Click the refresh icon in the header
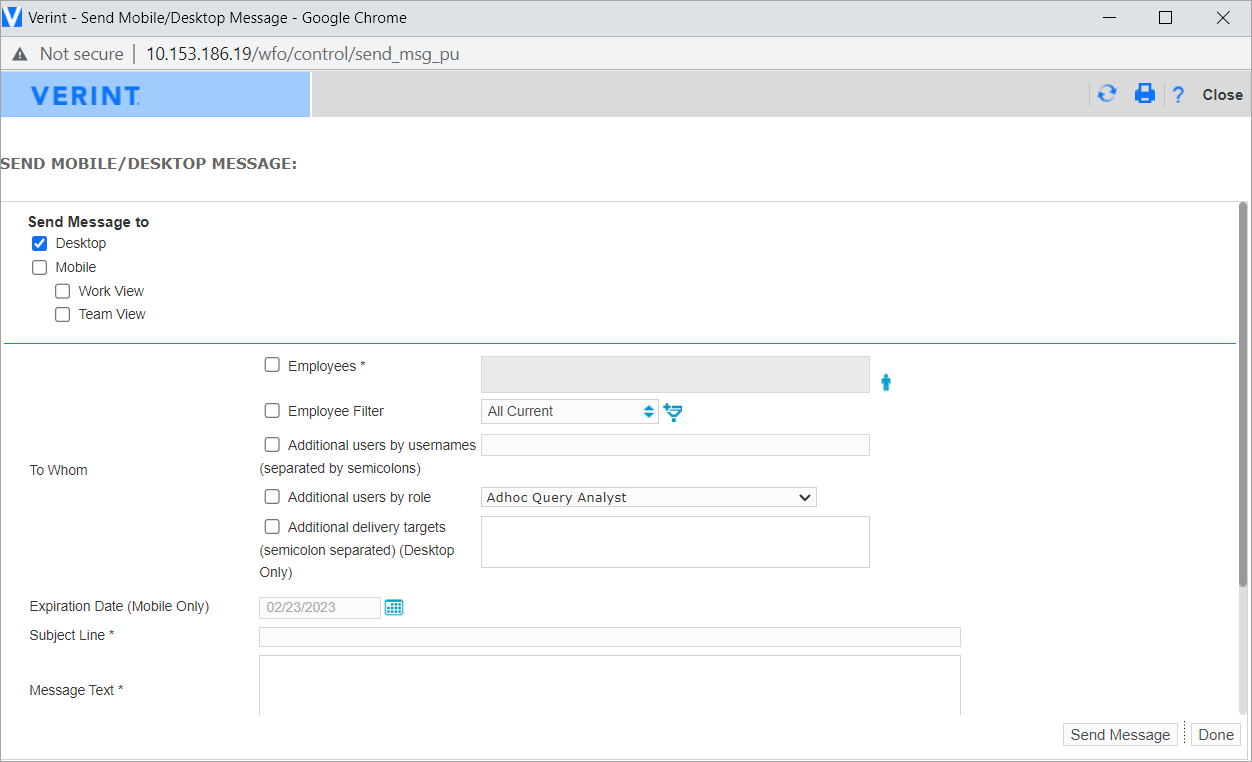This screenshot has height=762, width=1252. click(x=1107, y=94)
